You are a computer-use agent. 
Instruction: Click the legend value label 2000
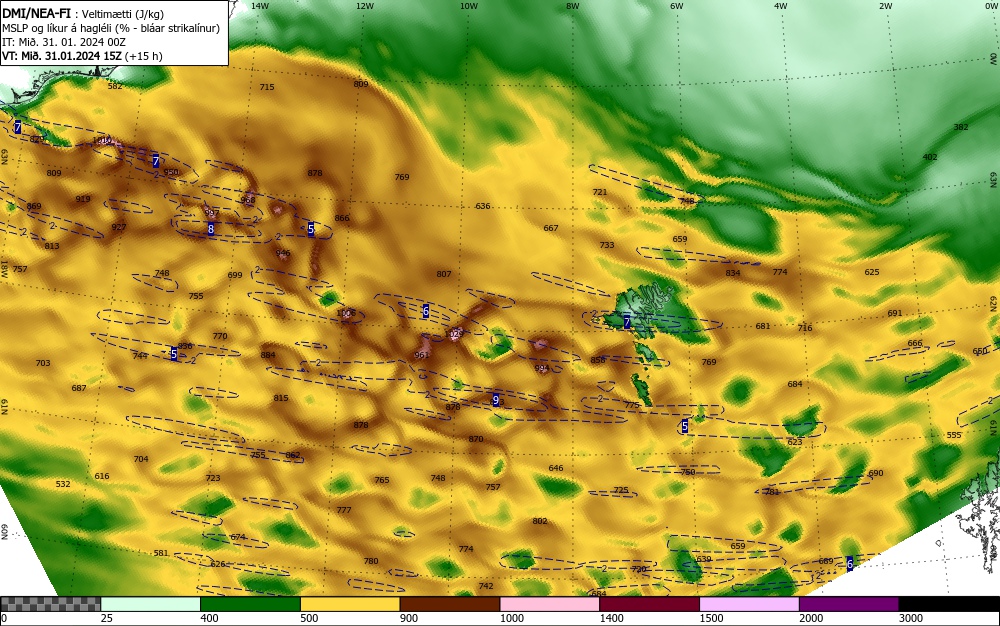[x=811, y=618]
